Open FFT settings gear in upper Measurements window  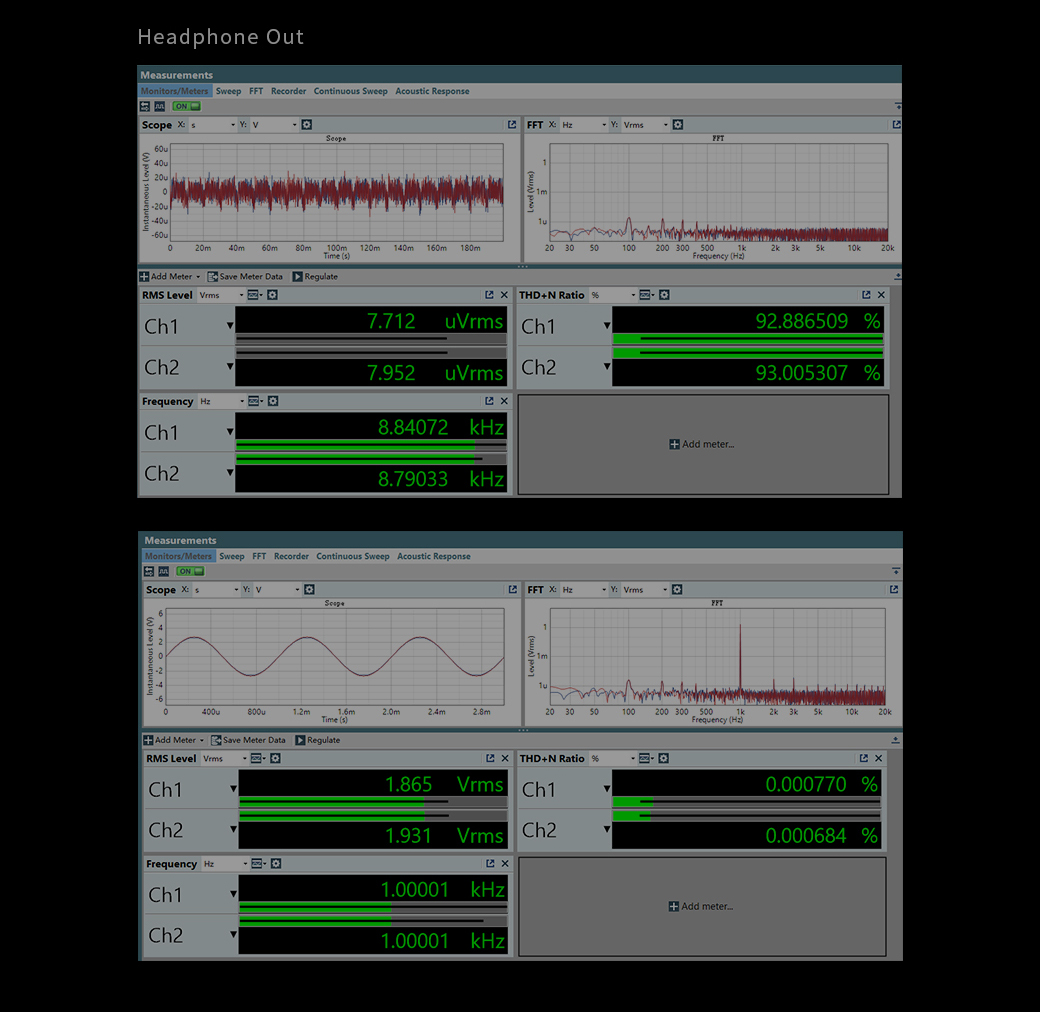(x=678, y=125)
